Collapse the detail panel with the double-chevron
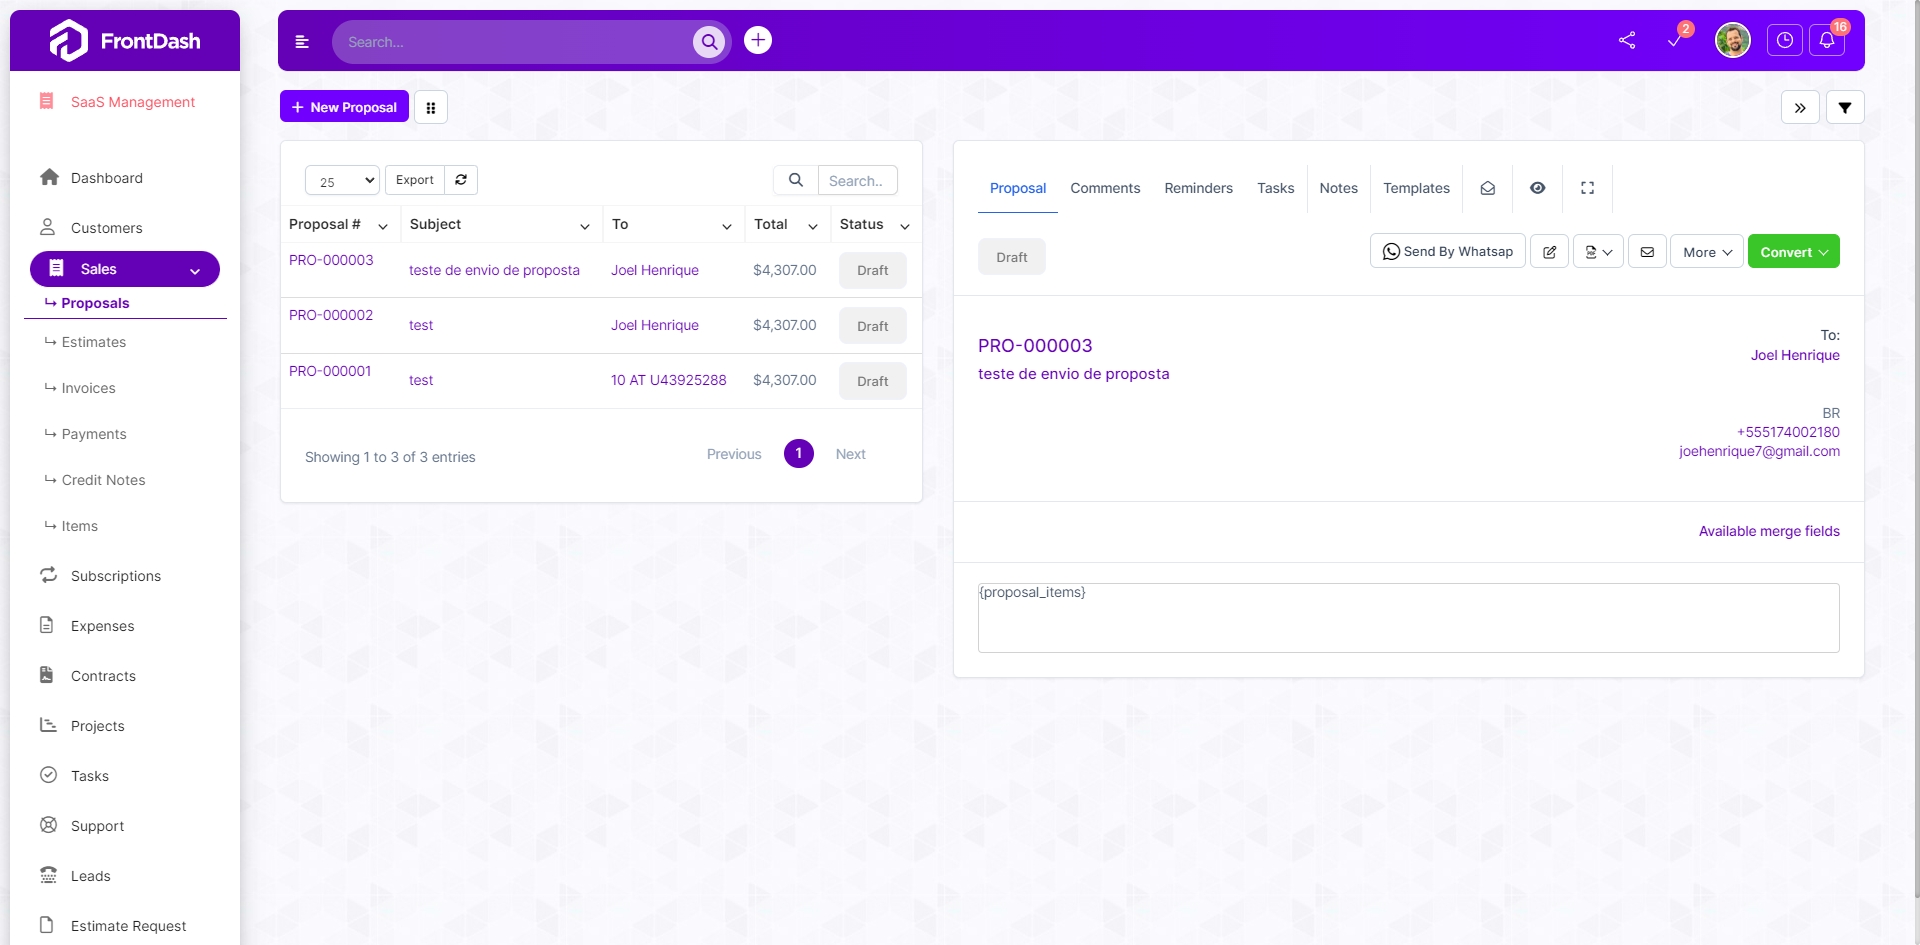The width and height of the screenshot is (1920, 945). point(1800,107)
